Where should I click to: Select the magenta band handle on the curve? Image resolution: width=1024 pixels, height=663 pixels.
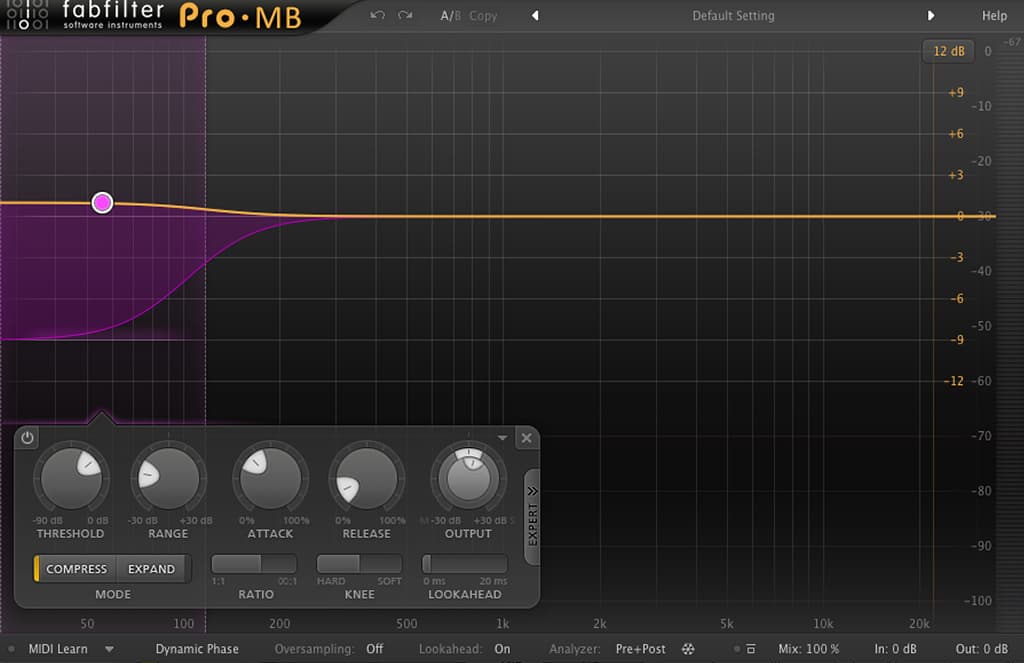click(x=102, y=202)
